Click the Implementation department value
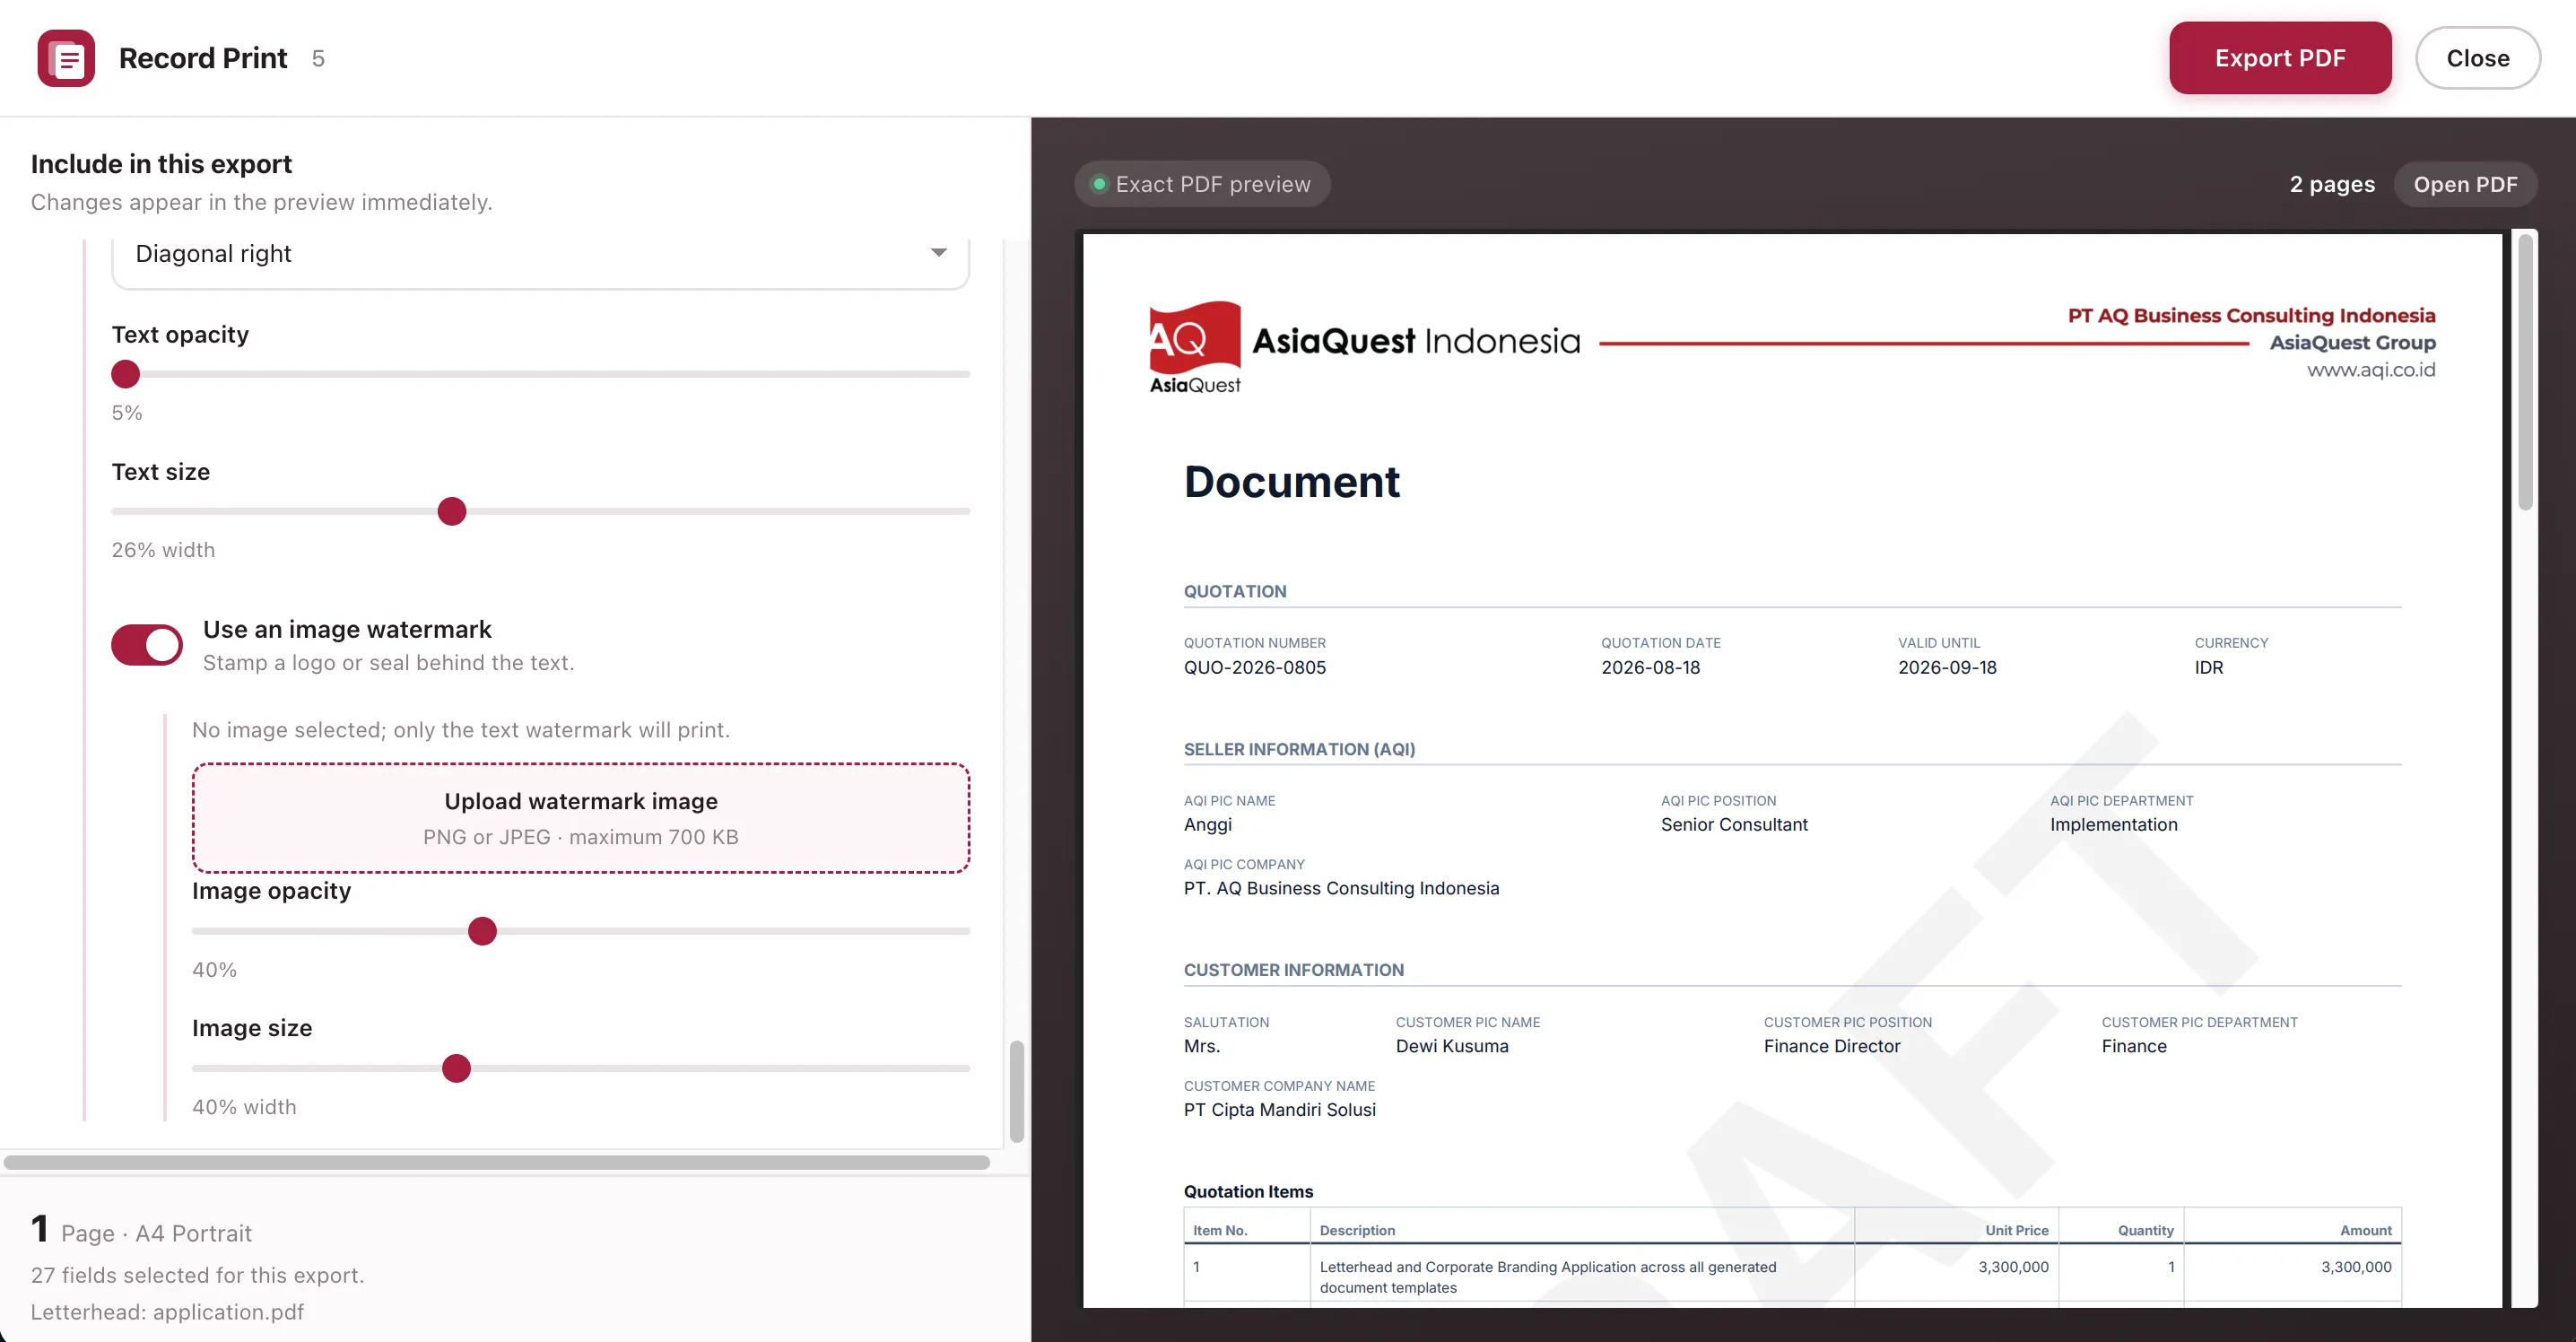 pyautogui.click(x=2113, y=825)
